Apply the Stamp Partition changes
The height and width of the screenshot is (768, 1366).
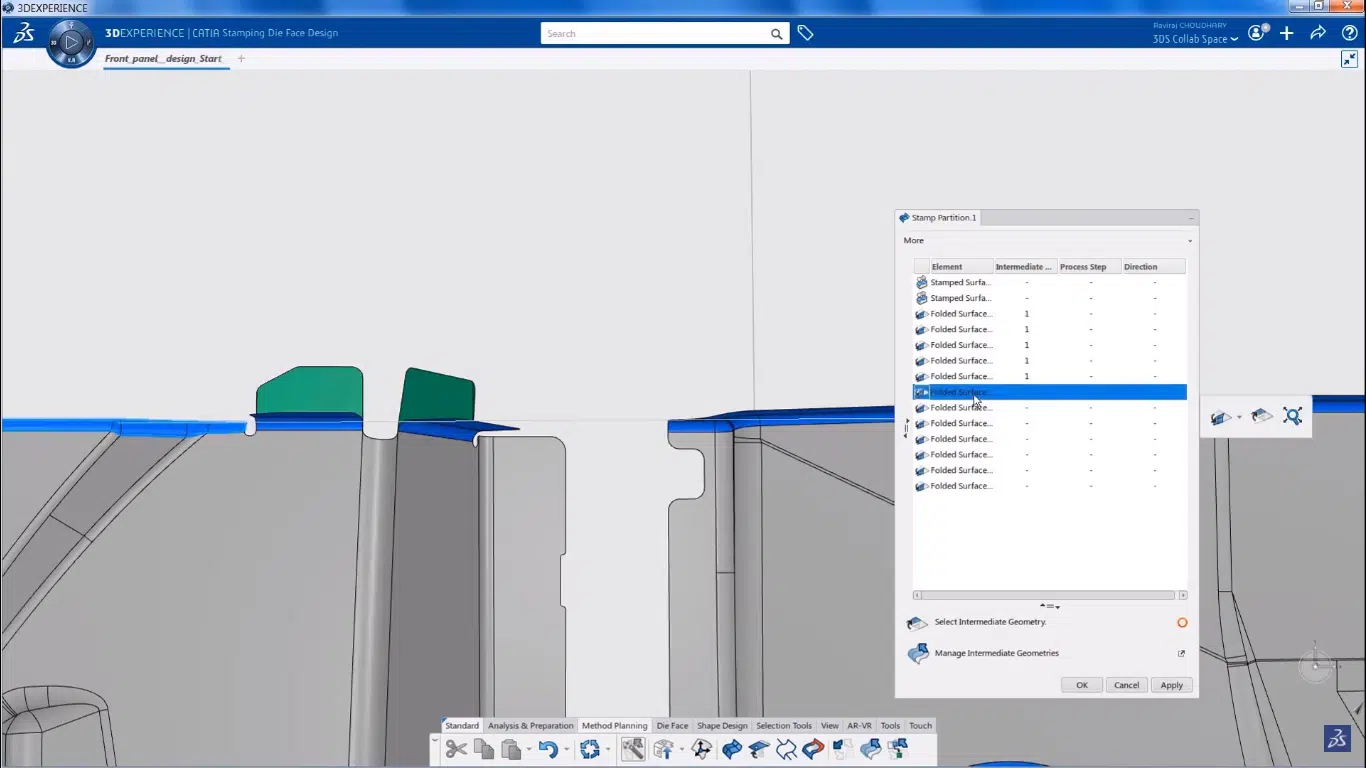point(1171,685)
